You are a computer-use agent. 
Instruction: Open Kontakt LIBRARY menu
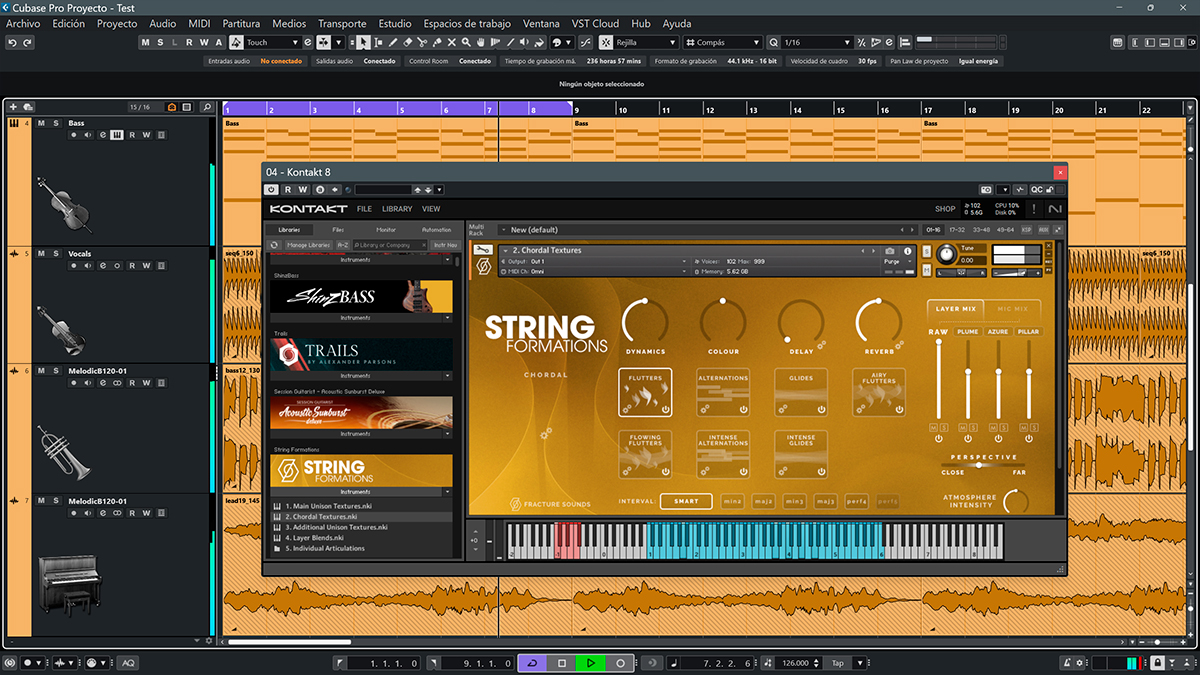coord(397,209)
